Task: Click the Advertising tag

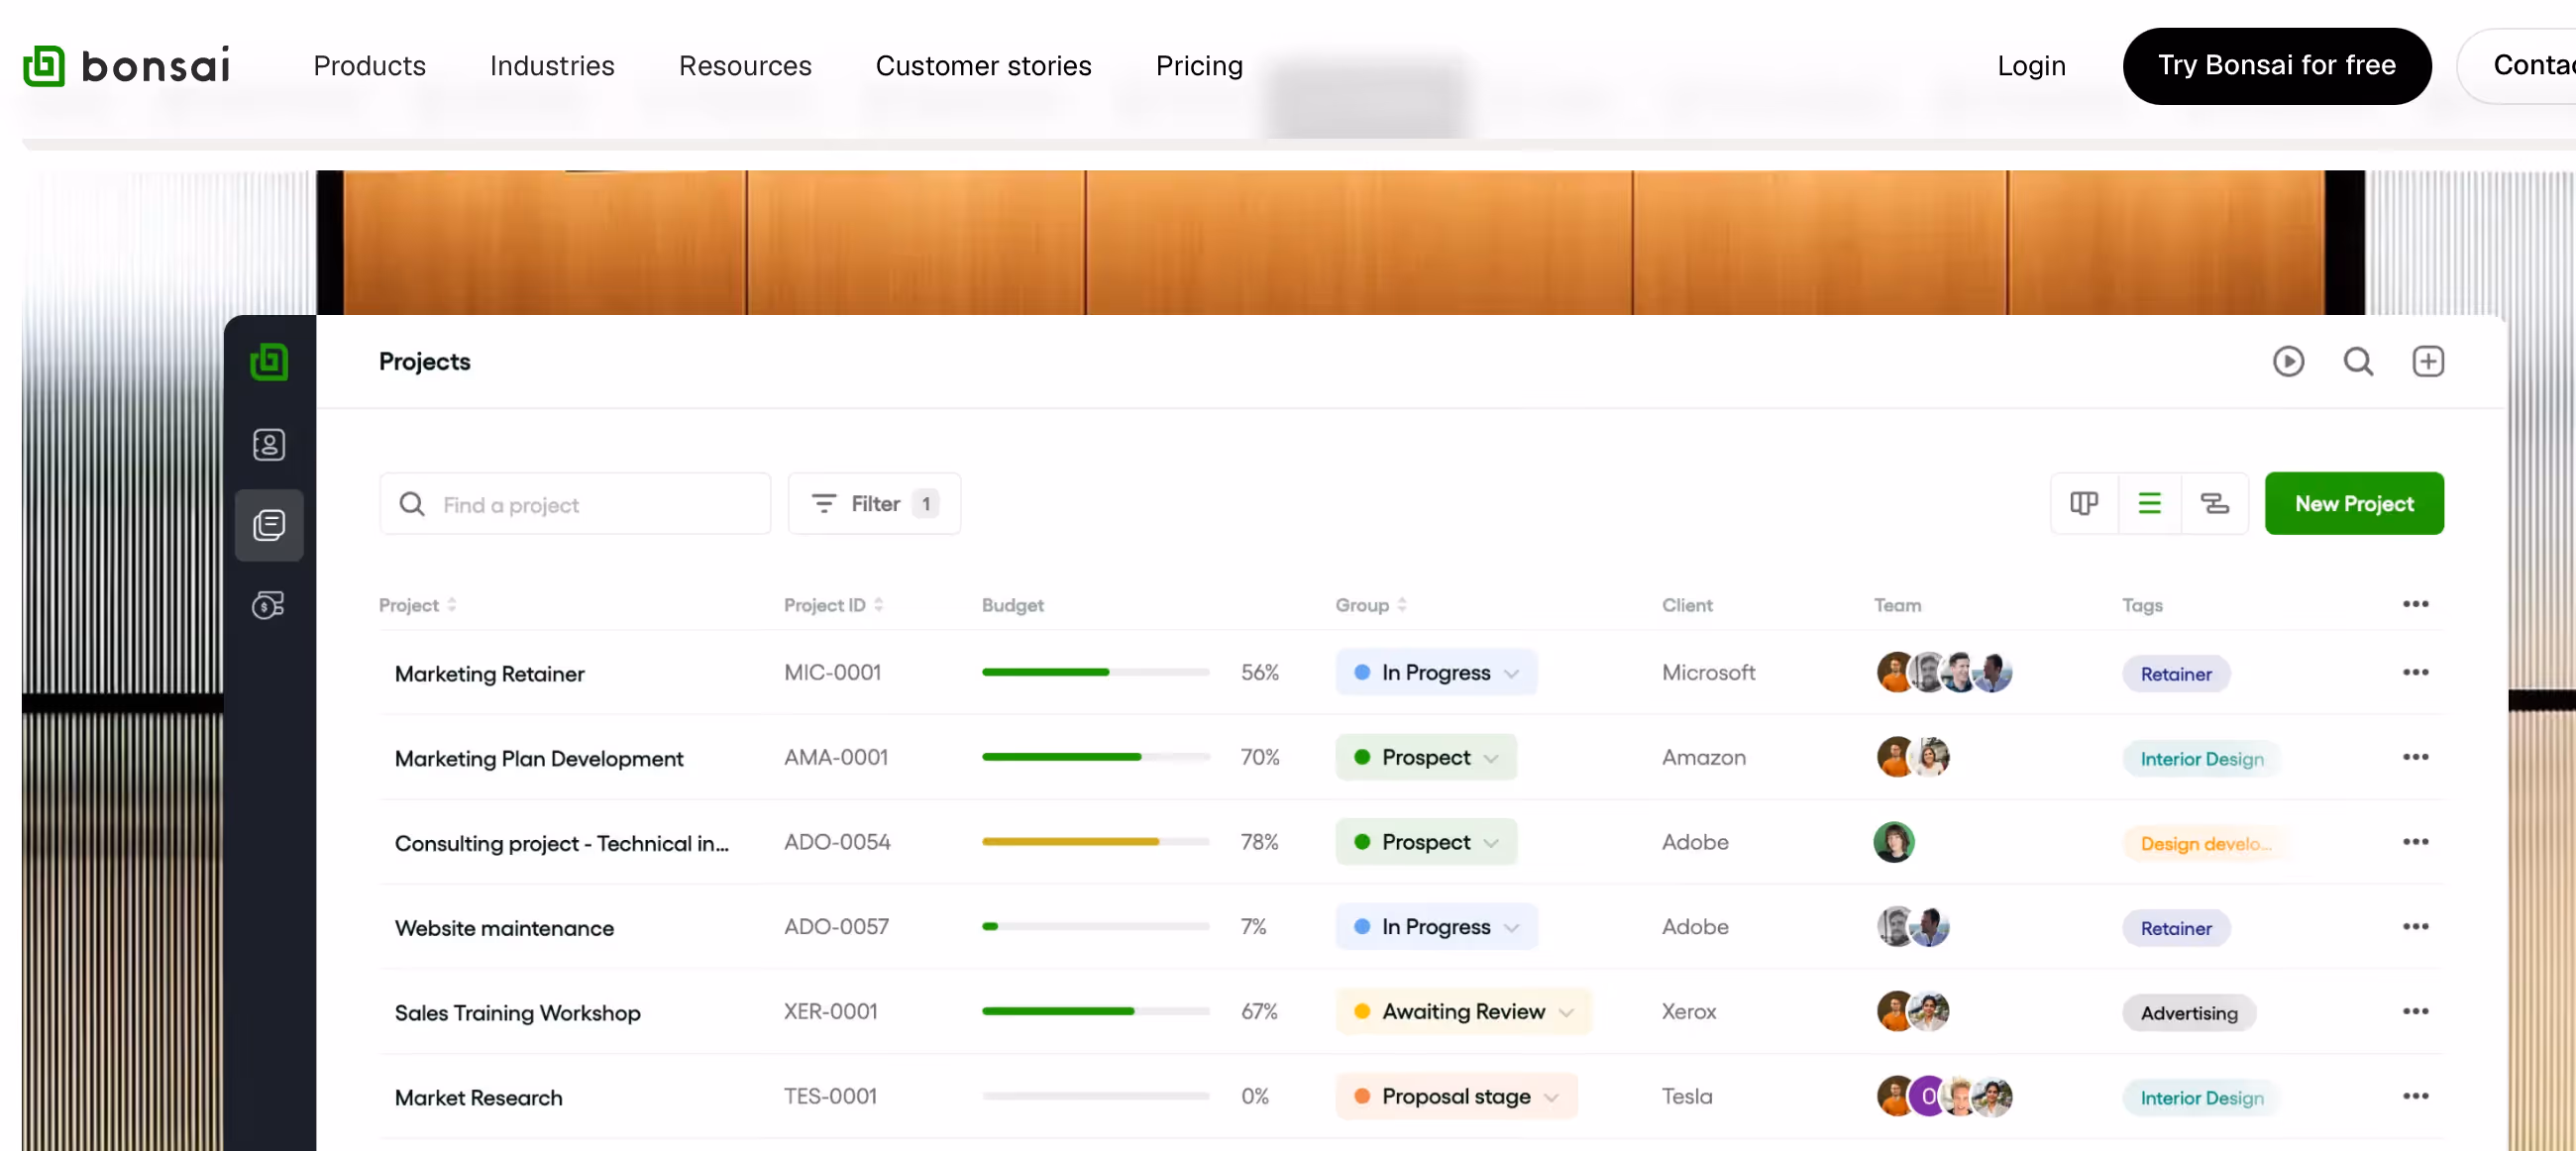Action: click(x=2189, y=1013)
